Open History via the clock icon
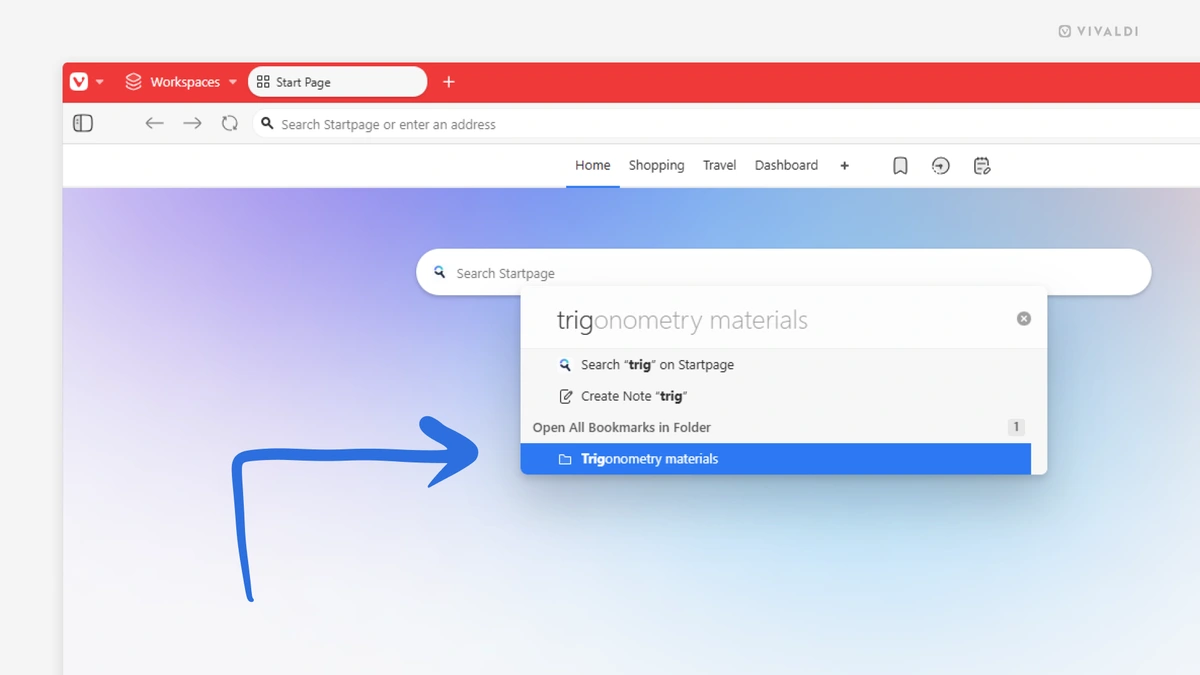Screen dimensions: 1200x675 (x=940, y=165)
